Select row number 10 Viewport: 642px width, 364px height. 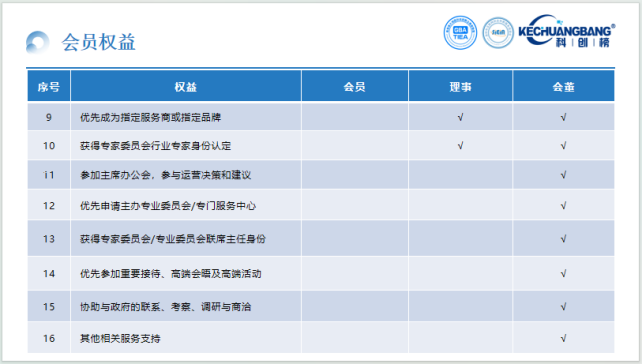49,146
